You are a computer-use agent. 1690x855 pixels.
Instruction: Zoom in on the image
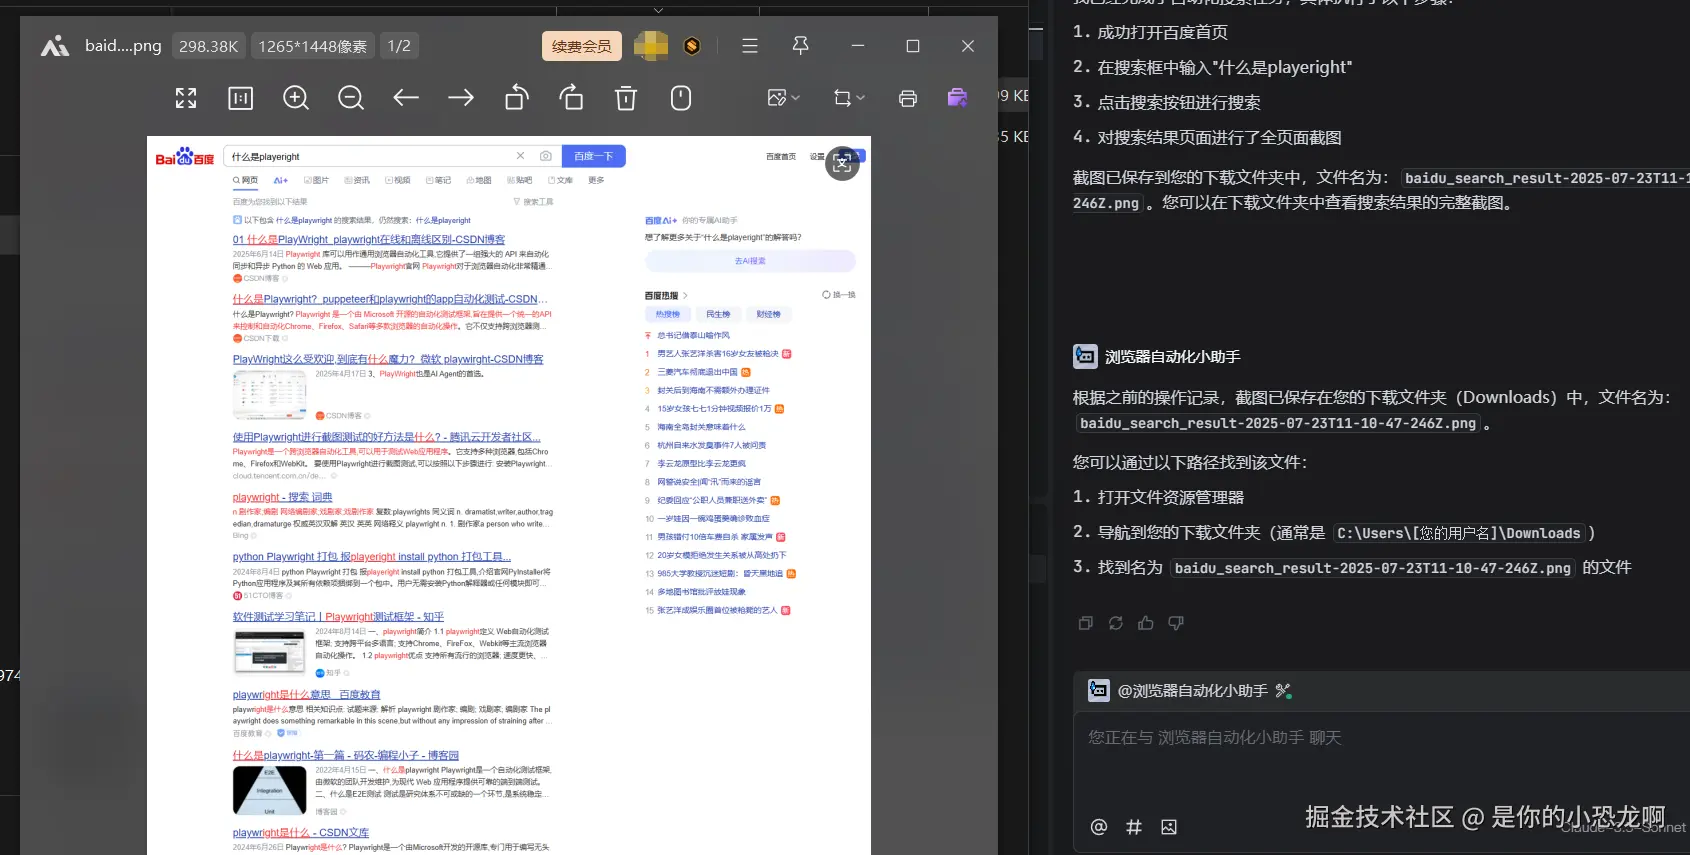tap(296, 98)
